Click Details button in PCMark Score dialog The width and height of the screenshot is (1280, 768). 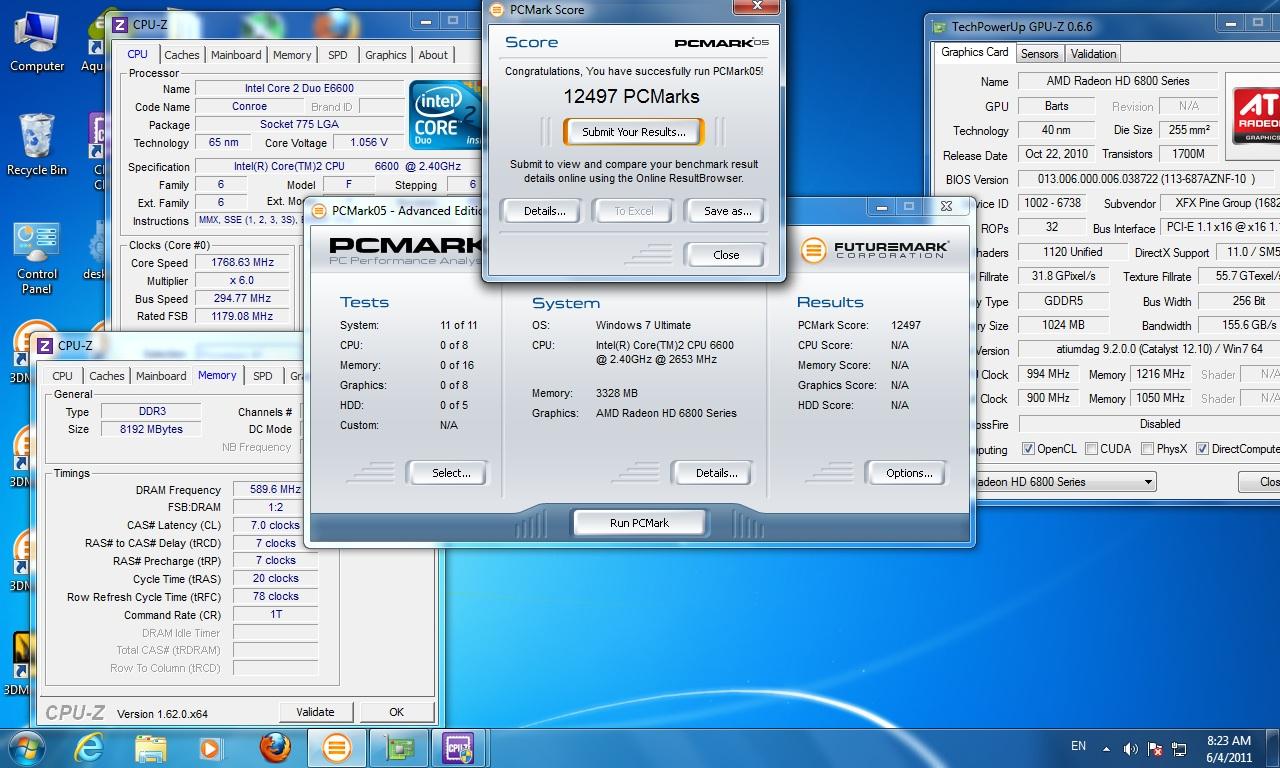545,211
